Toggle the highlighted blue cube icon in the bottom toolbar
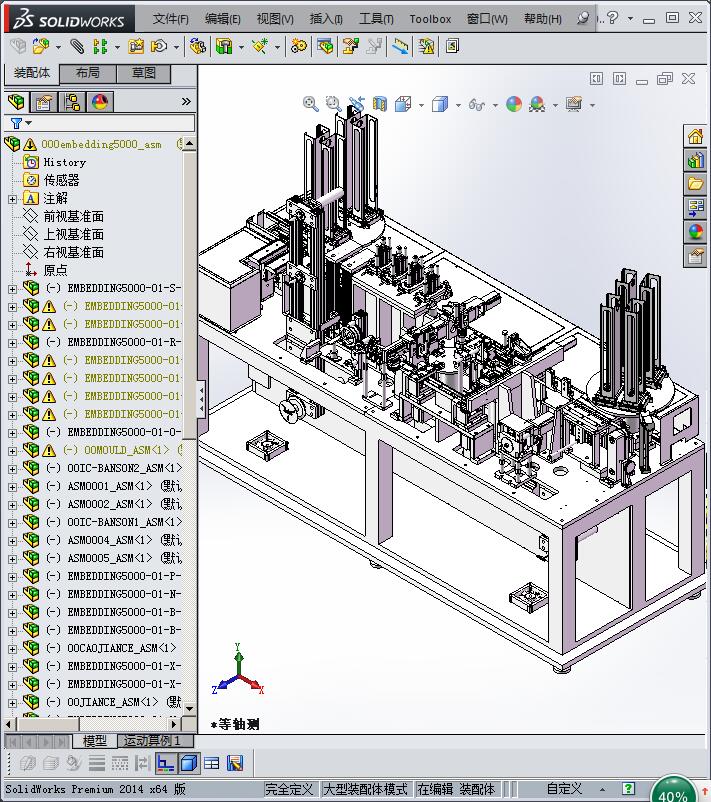711x802 pixels. (189, 764)
